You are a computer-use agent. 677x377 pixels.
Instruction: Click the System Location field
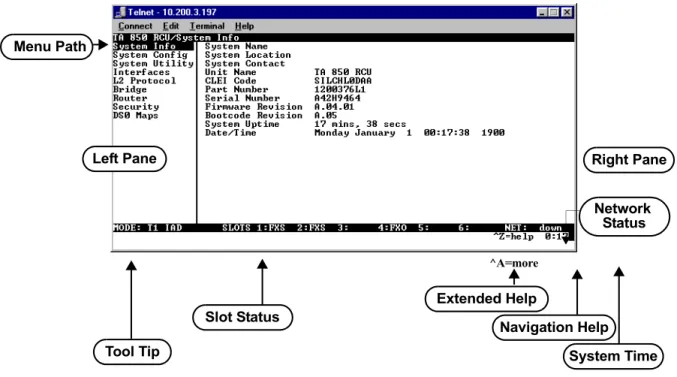tap(248, 55)
